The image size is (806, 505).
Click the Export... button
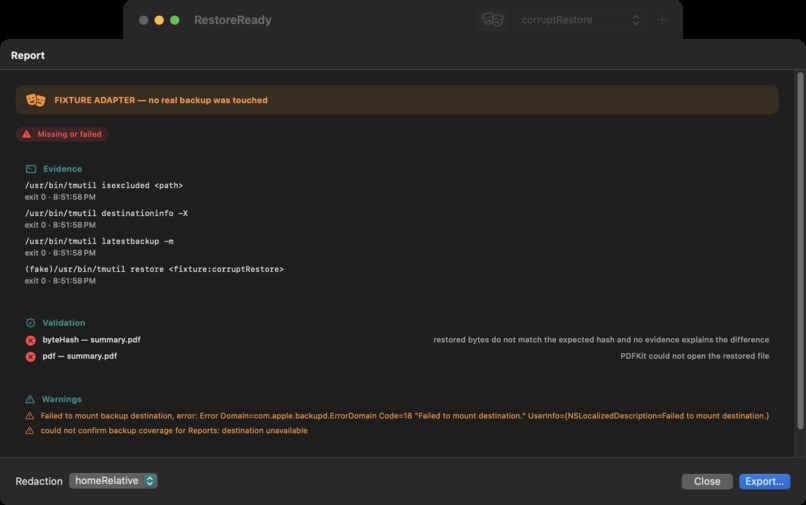click(764, 481)
